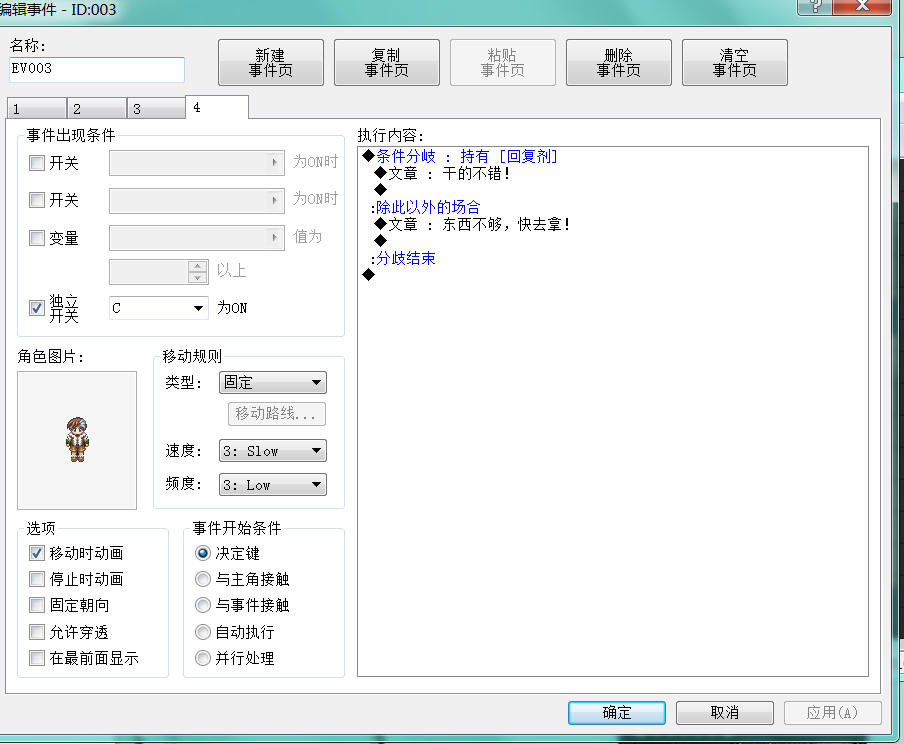Click the 清空事件页 button

pos(734,63)
